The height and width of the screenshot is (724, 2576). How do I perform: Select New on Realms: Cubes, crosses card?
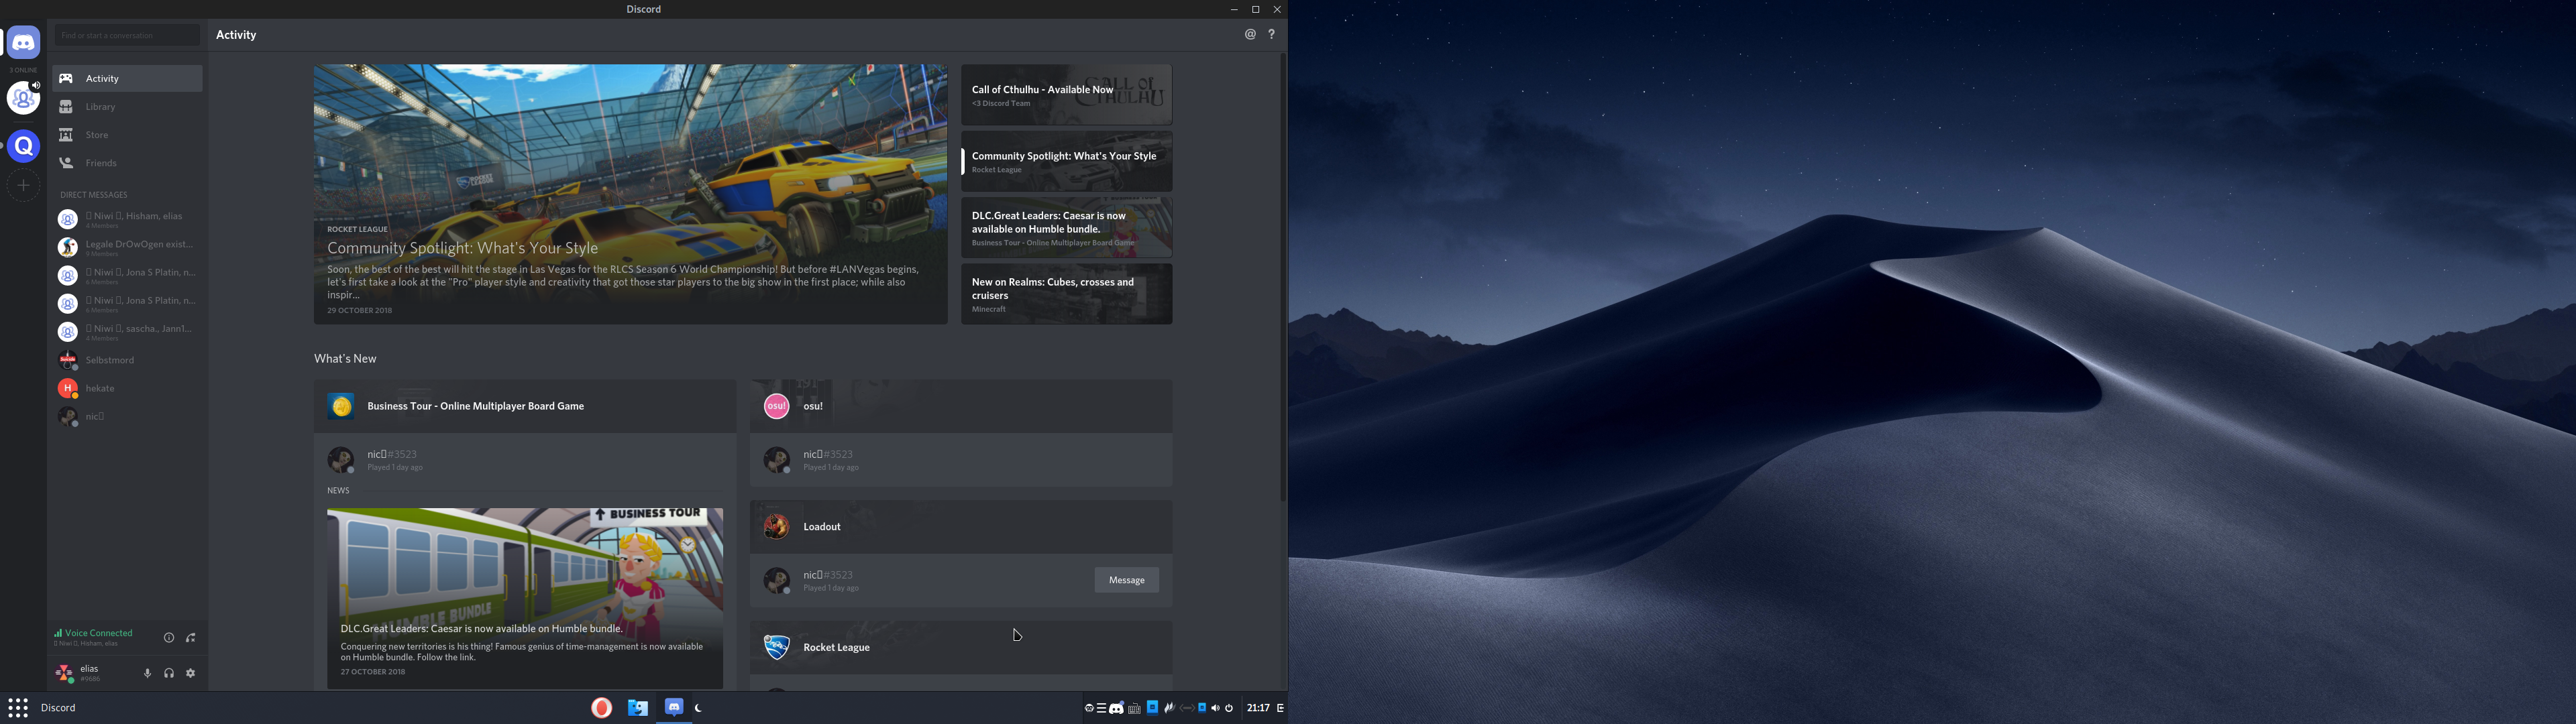click(1067, 294)
